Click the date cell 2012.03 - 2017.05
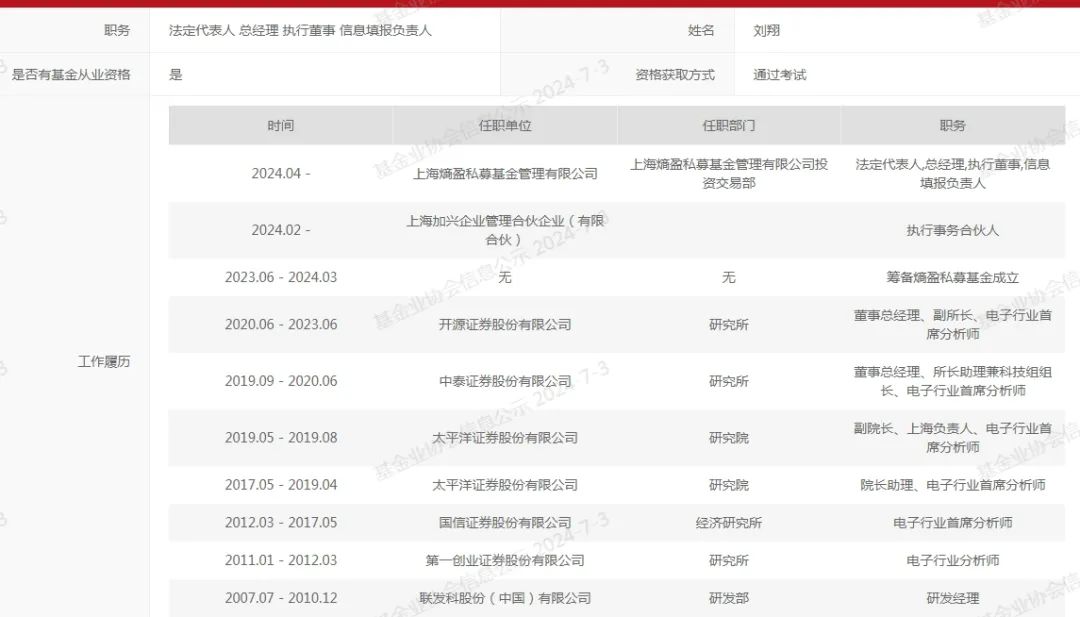 [281, 523]
